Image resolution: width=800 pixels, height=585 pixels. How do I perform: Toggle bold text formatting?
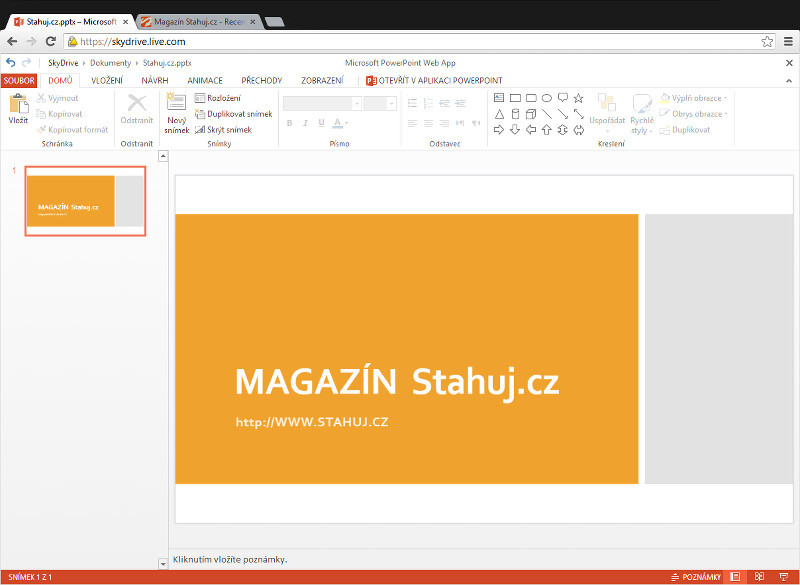click(289, 123)
